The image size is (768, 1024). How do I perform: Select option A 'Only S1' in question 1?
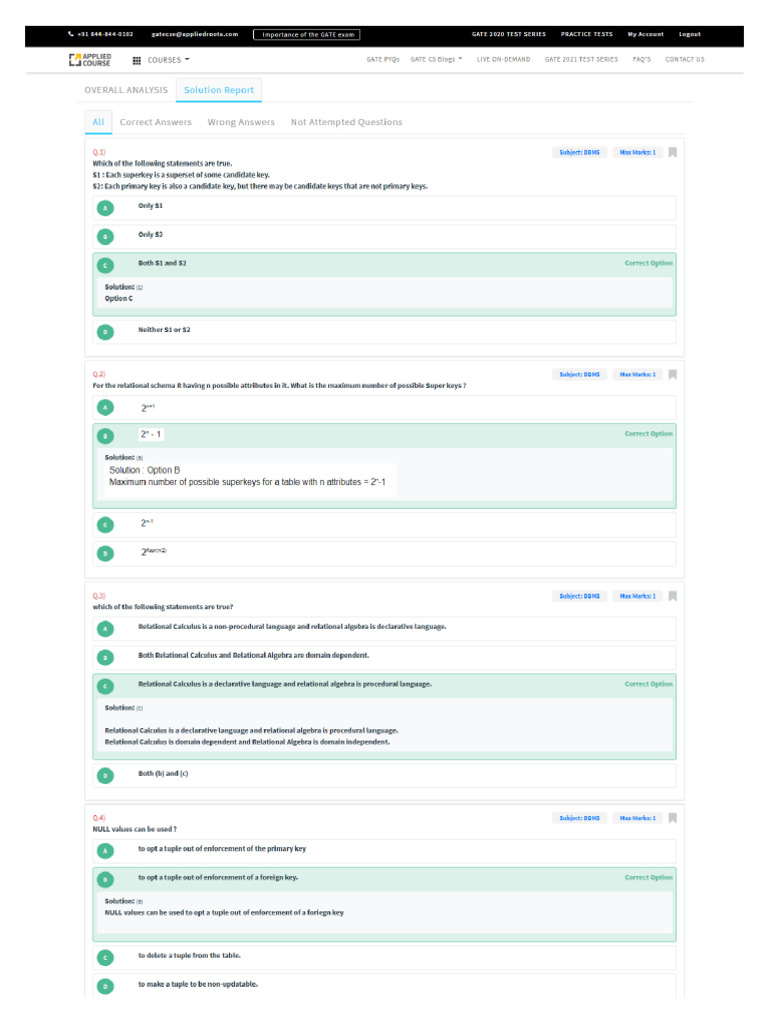[105, 208]
